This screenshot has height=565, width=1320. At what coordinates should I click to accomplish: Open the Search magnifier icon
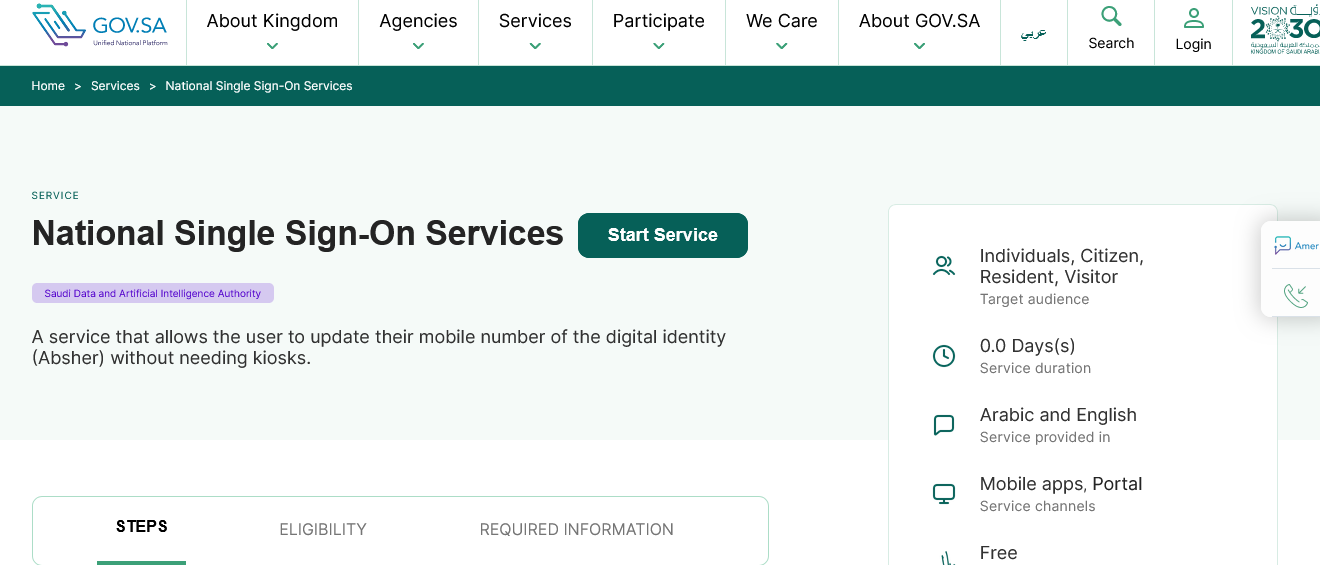pyautogui.click(x=1111, y=16)
